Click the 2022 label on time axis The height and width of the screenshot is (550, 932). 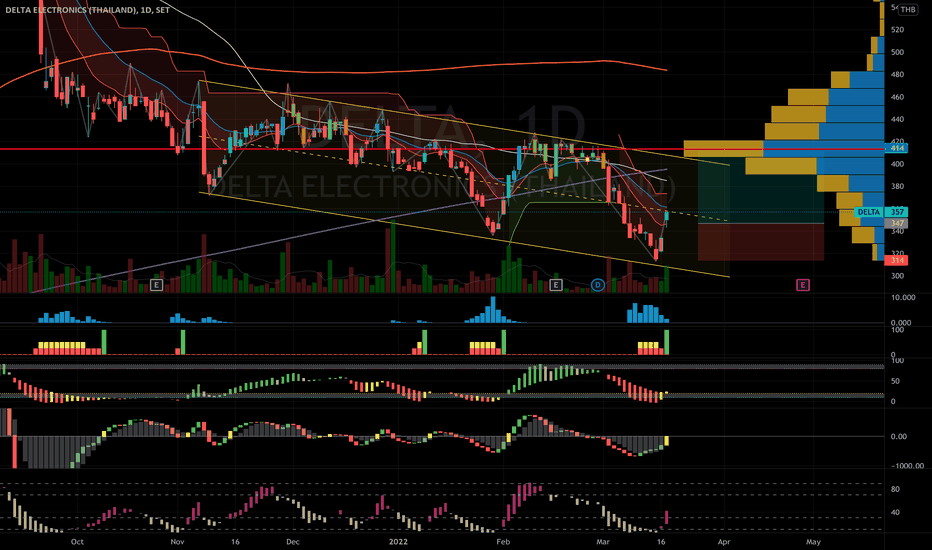tap(398, 542)
